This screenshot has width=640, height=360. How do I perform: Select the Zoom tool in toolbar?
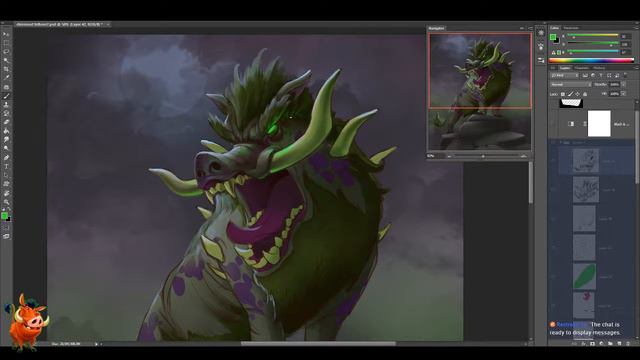pyautogui.click(x=6, y=202)
